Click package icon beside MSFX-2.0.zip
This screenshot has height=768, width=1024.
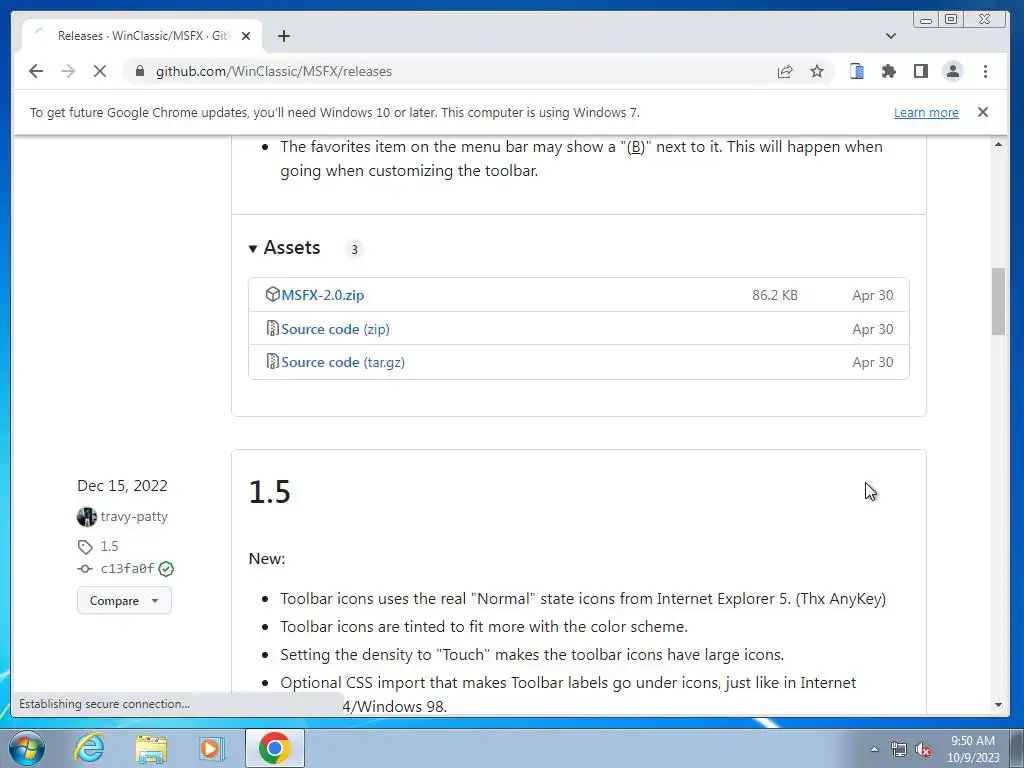272,295
